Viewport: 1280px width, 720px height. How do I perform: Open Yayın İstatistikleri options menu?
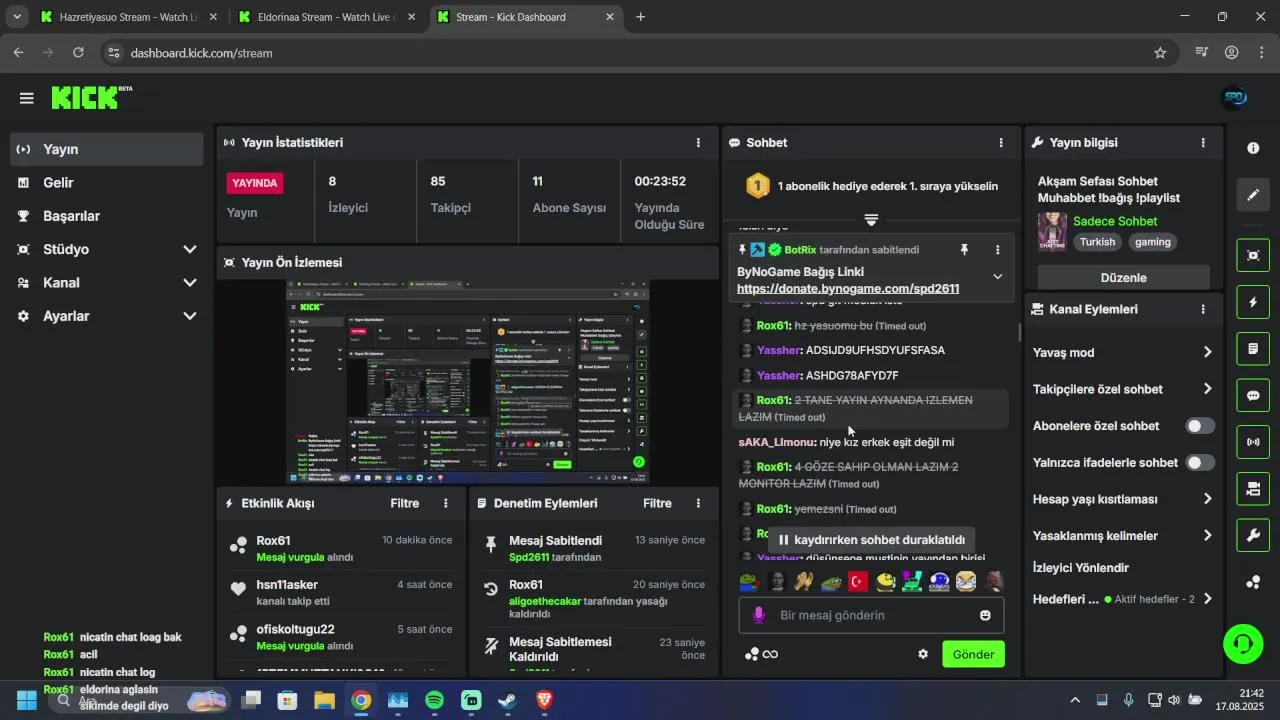click(x=698, y=143)
